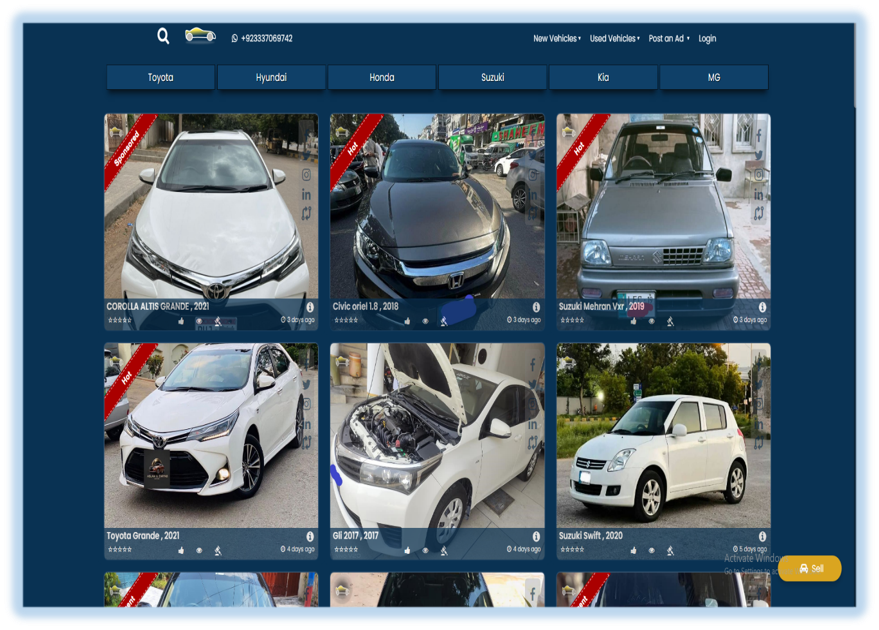The height and width of the screenshot is (630, 879).
Task: Expand the Post an Ad menu
Action: tap(669, 38)
